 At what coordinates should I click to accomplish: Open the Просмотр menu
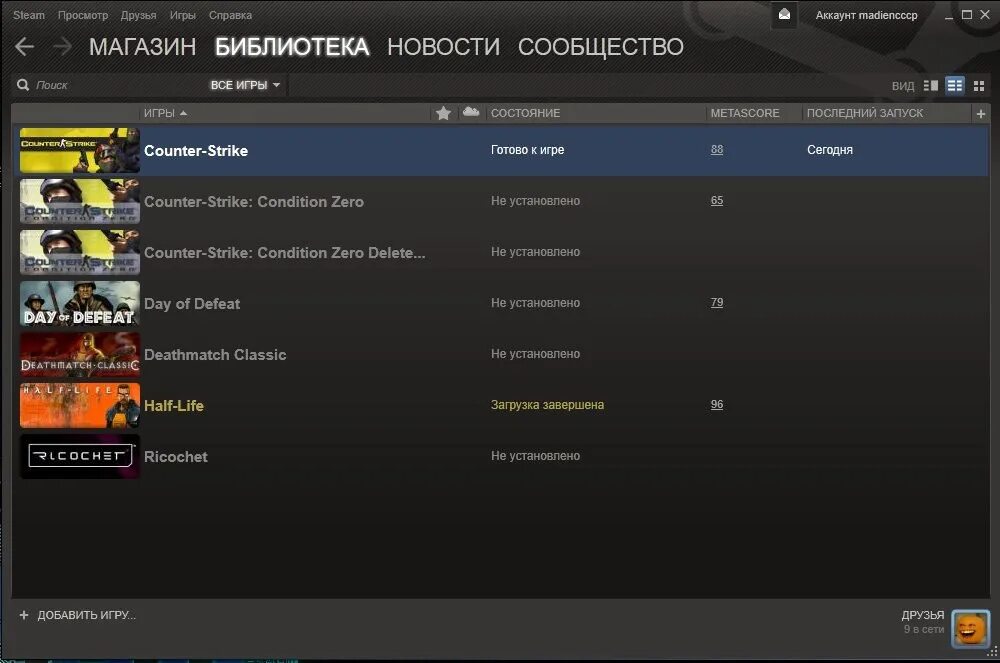coord(83,15)
